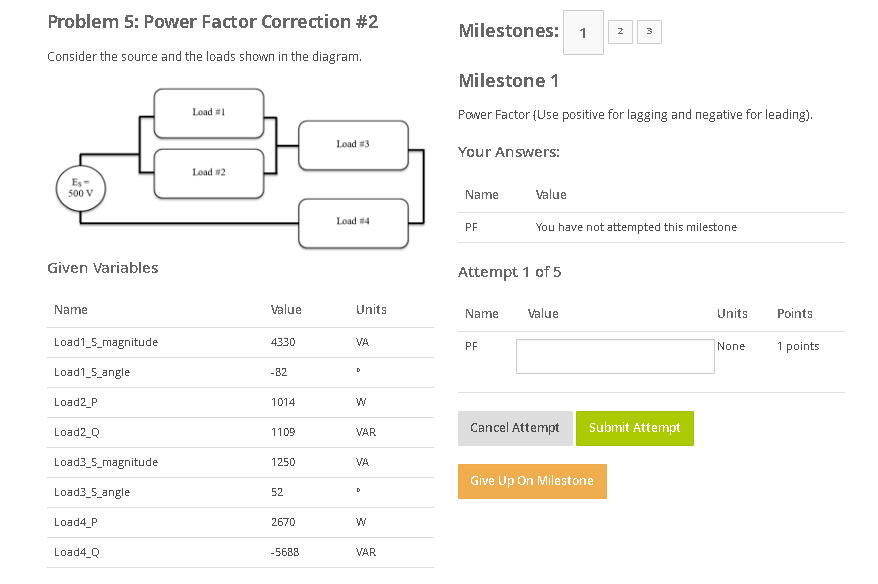Switch to Milestone 2 tab
The width and height of the screenshot is (878, 584).
(620, 31)
